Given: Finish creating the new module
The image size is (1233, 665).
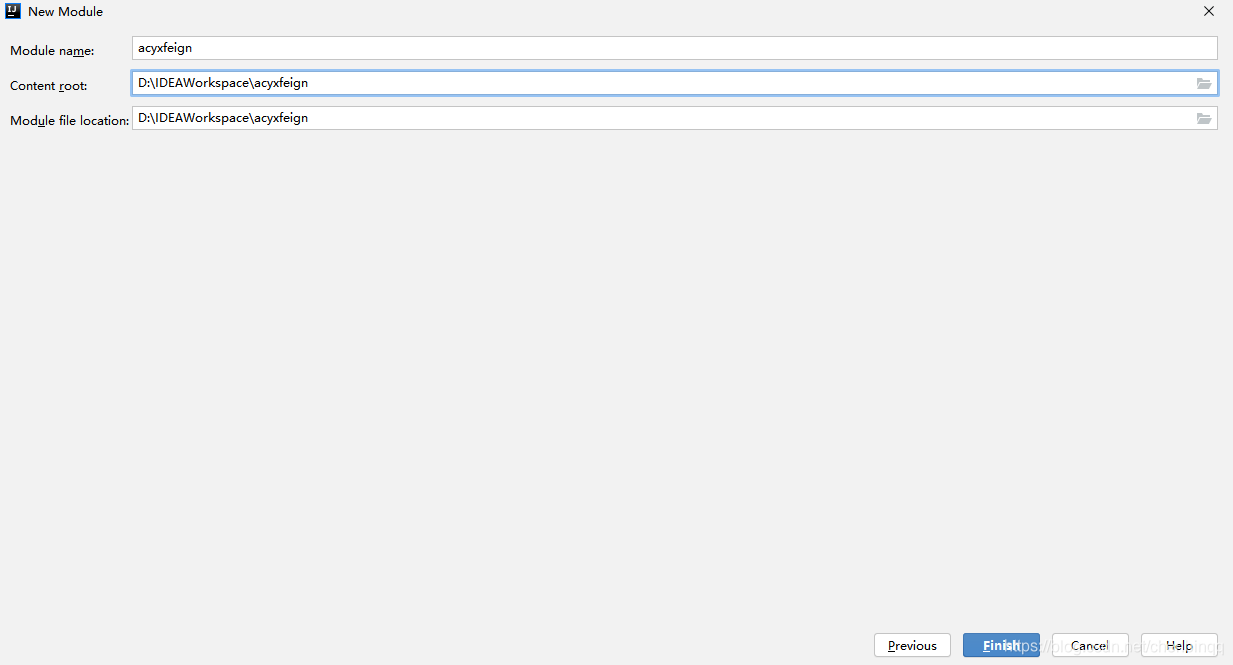Looking at the screenshot, I should [x=1001, y=645].
